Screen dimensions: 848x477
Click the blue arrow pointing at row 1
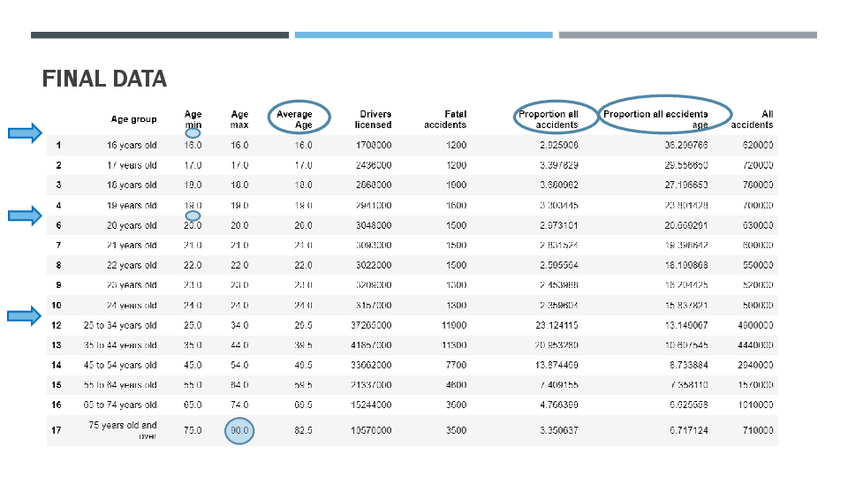[24, 132]
